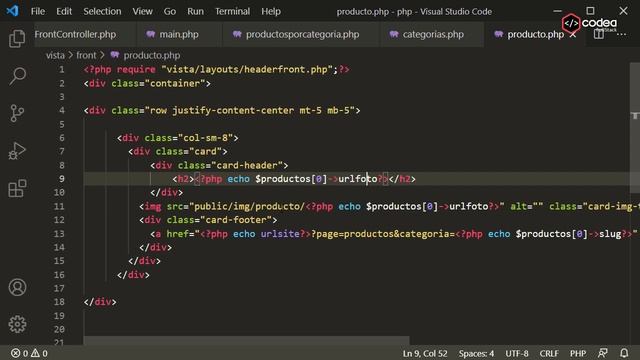The height and width of the screenshot is (360, 640).
Task: Open the Search view in activity bar
Action: 17,76
